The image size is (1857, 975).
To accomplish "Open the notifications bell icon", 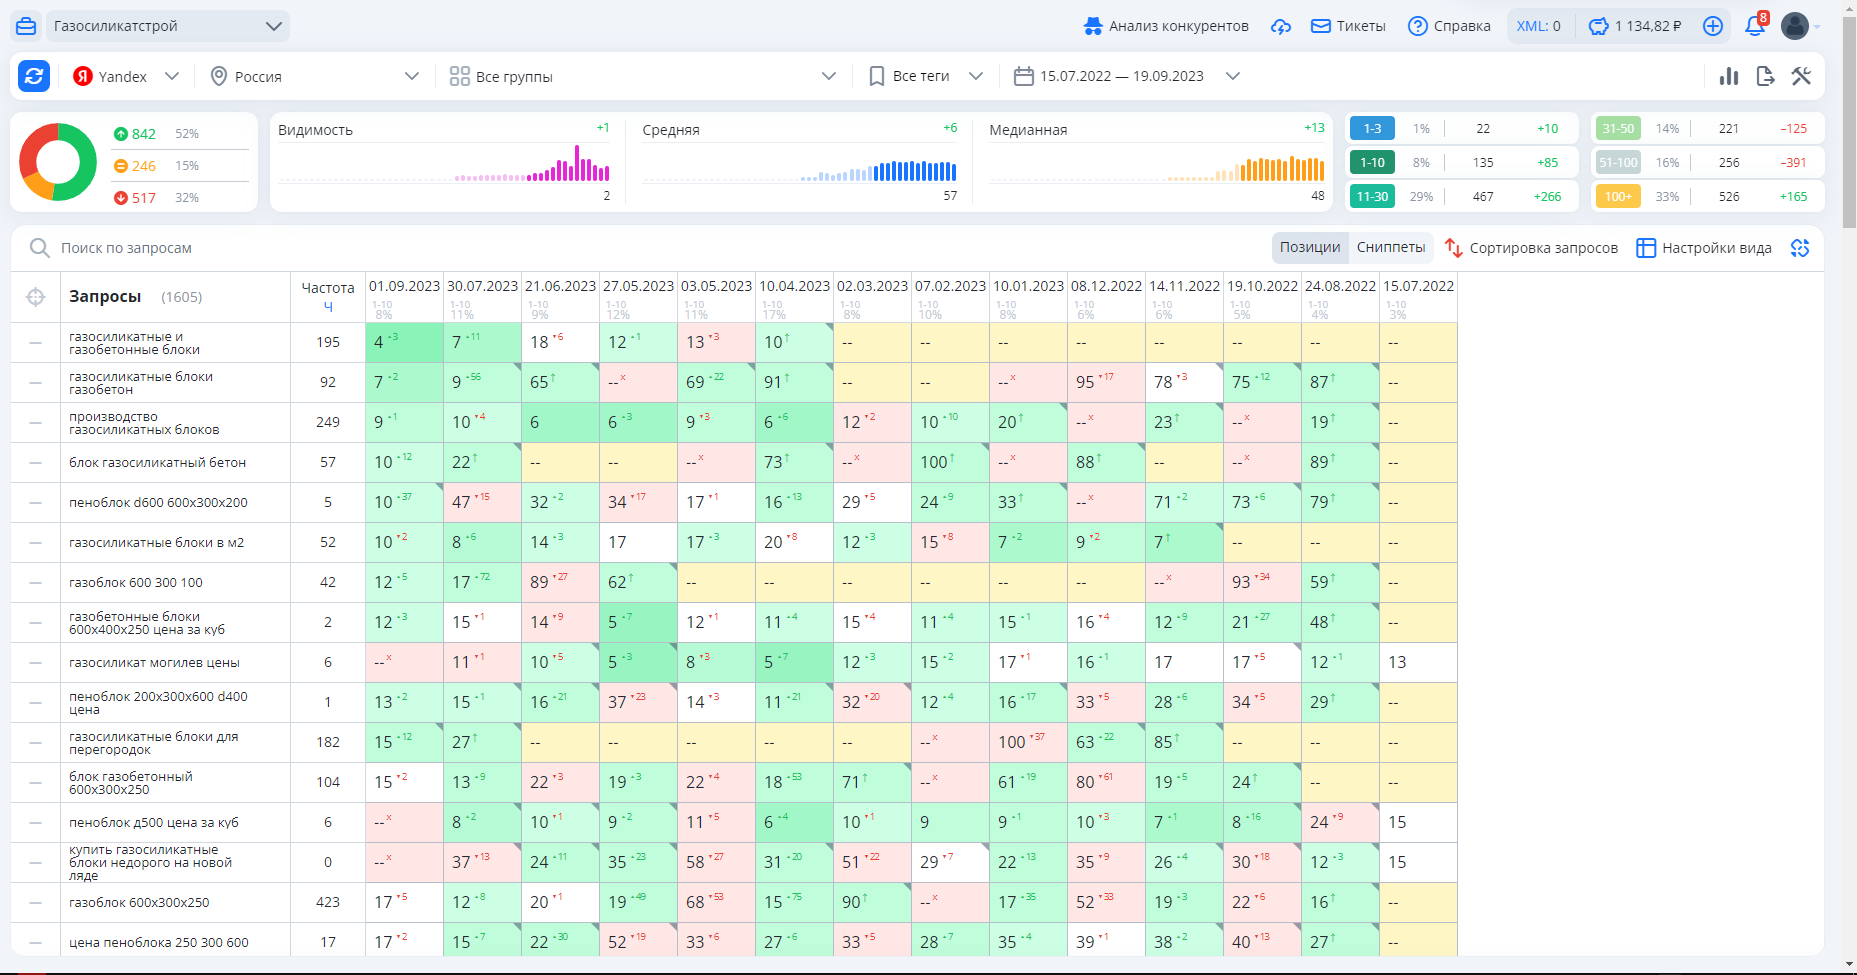I will [1755, 26].
